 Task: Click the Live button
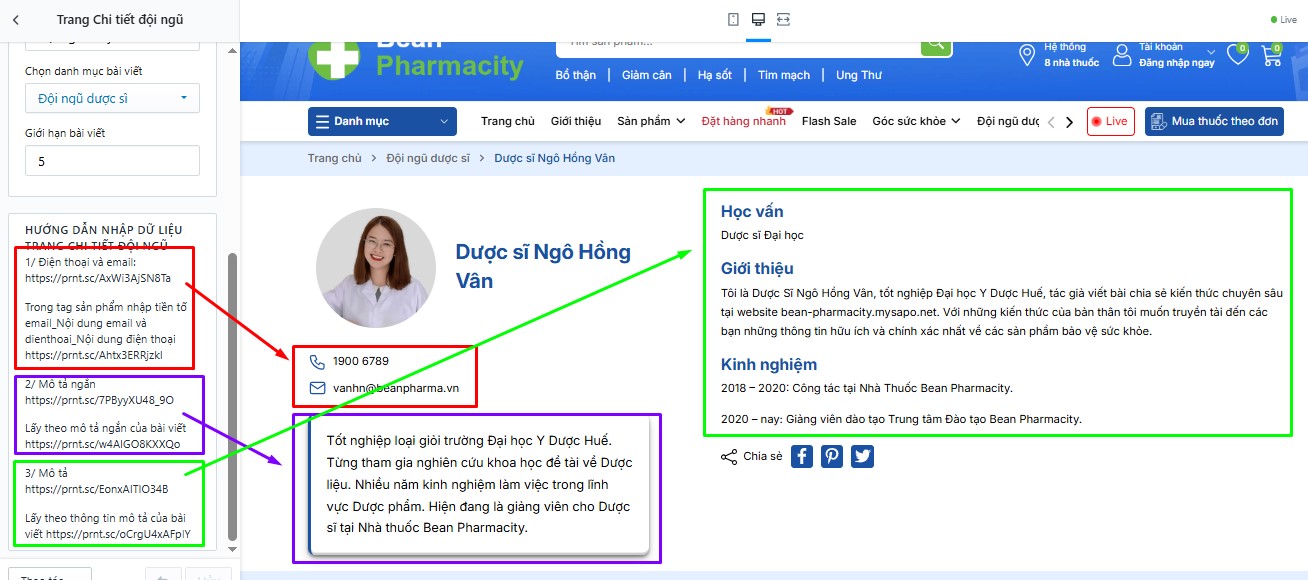[1111, 121]
